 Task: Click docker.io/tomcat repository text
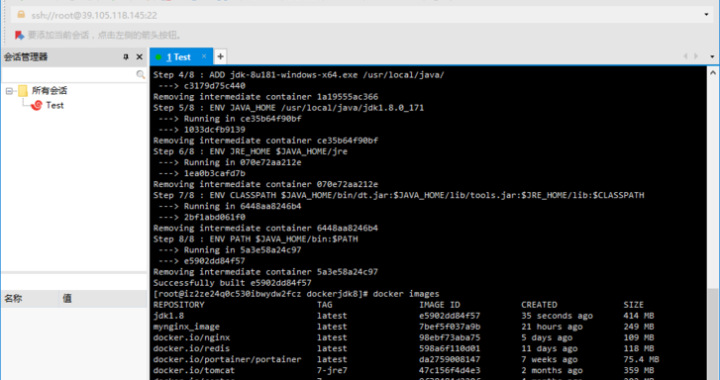point(194,370)
